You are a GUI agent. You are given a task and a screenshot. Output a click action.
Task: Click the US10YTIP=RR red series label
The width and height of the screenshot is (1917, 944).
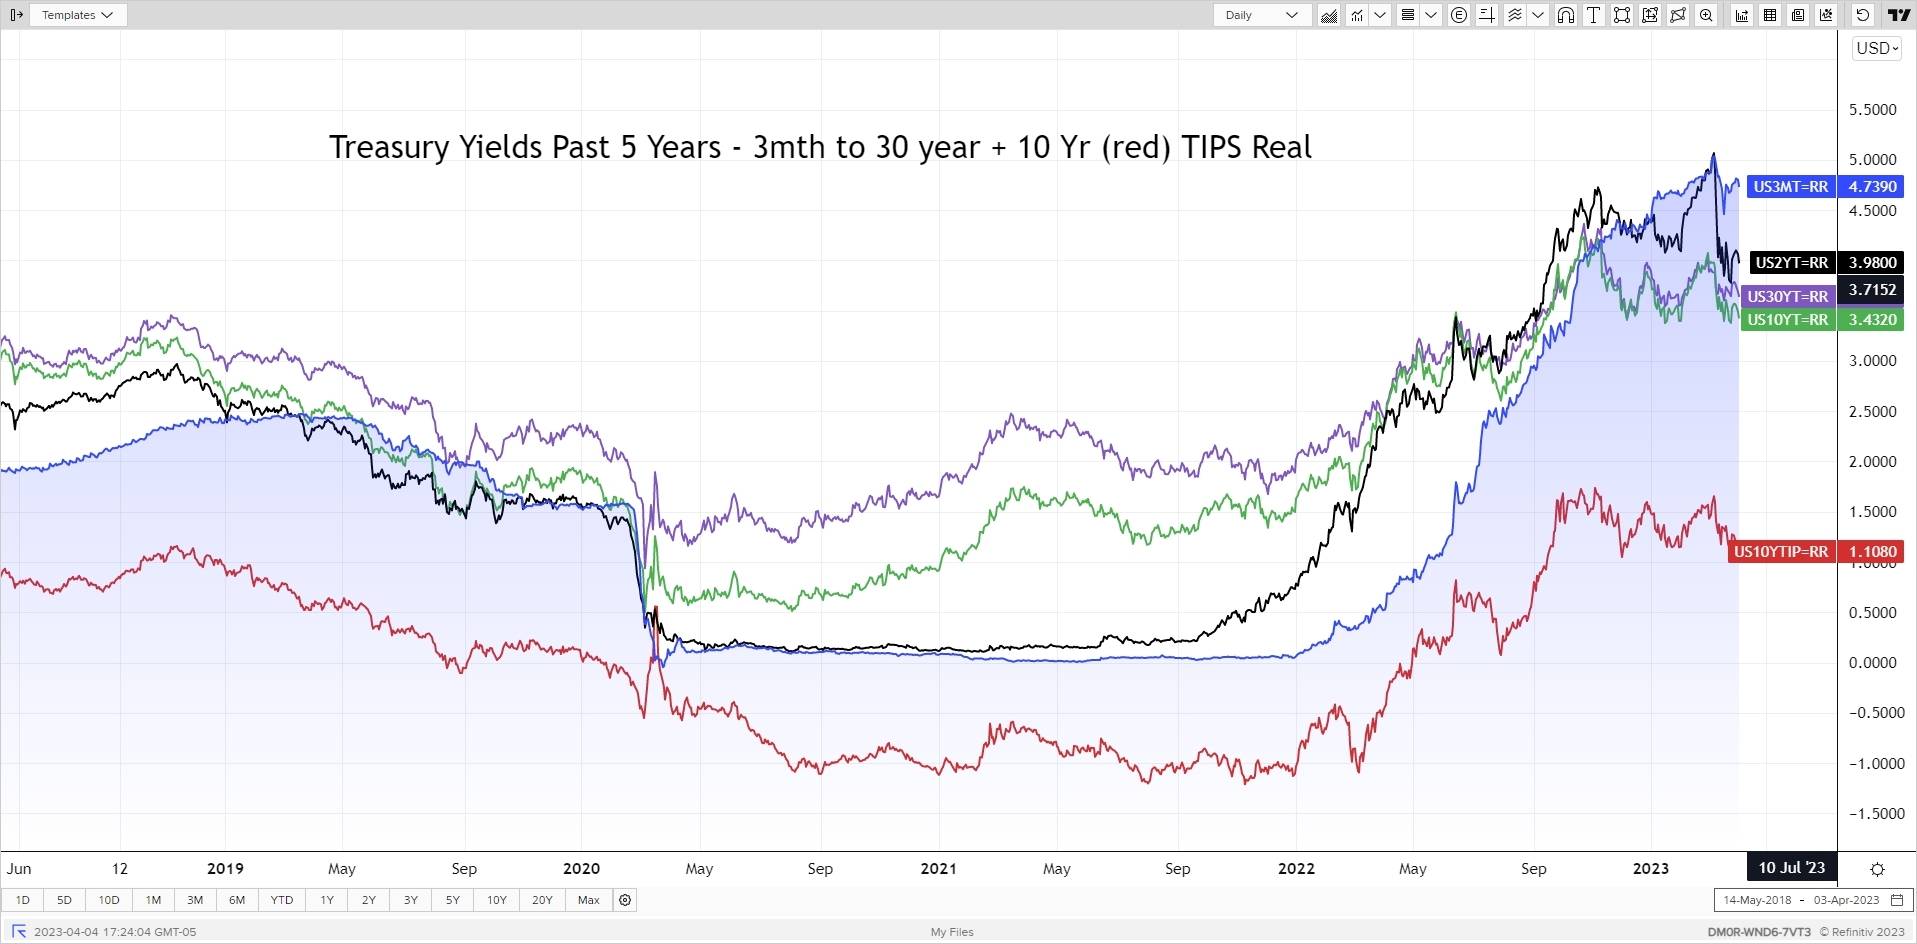[x=1781, y=552]
